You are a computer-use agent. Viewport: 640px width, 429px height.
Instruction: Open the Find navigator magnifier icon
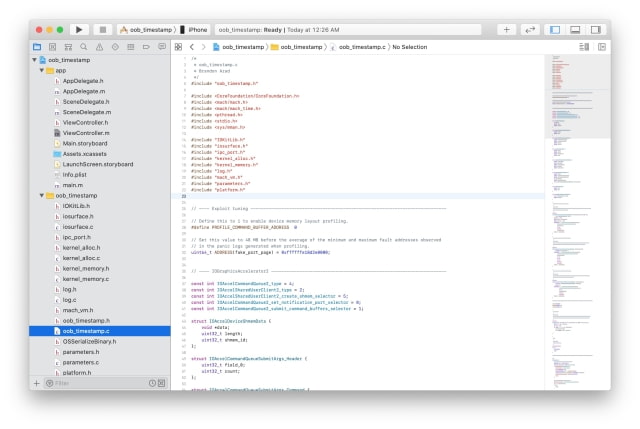(84, 47)
